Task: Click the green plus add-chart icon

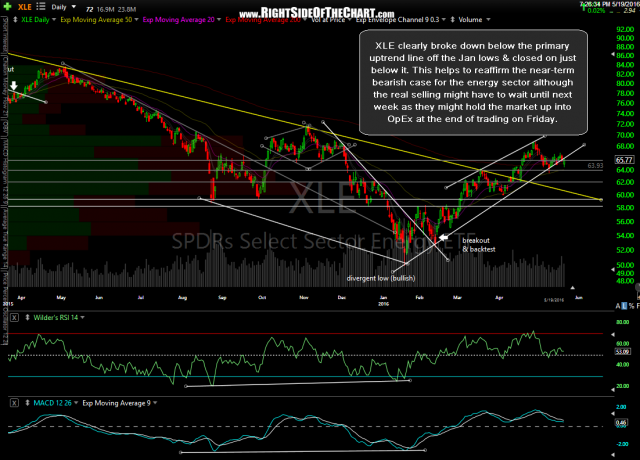Action: (x=8, y=6)
